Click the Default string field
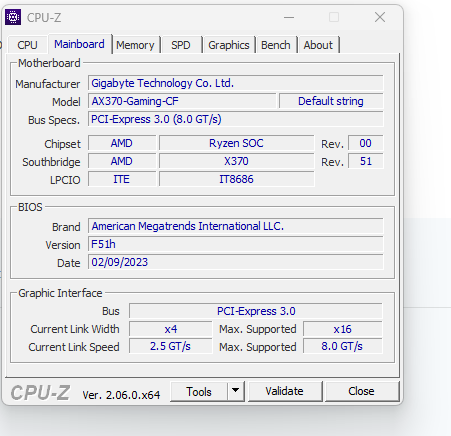 click(331, 101)
